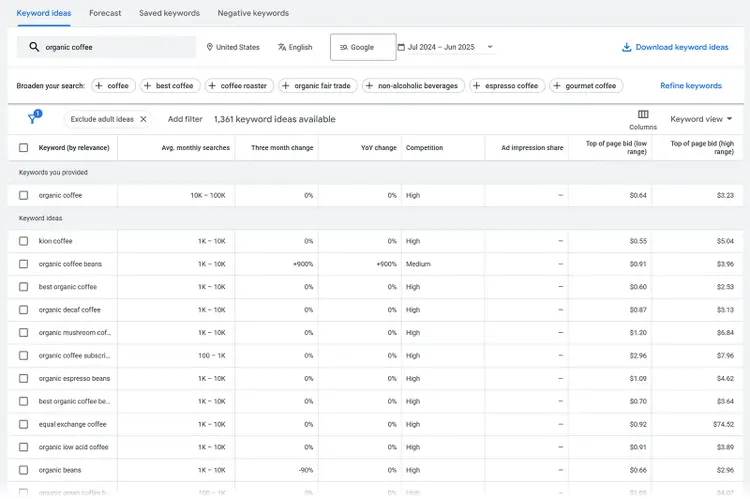Image resolution: width=750 pixels, height=499 pixels.
Task: Click the calendar date icon
Action: point(401,47)
